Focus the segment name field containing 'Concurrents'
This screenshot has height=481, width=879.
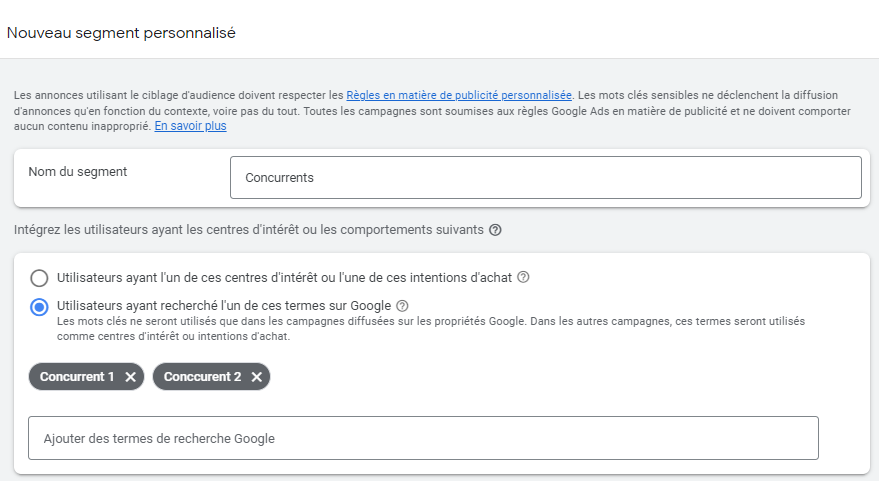coord(545,178)
